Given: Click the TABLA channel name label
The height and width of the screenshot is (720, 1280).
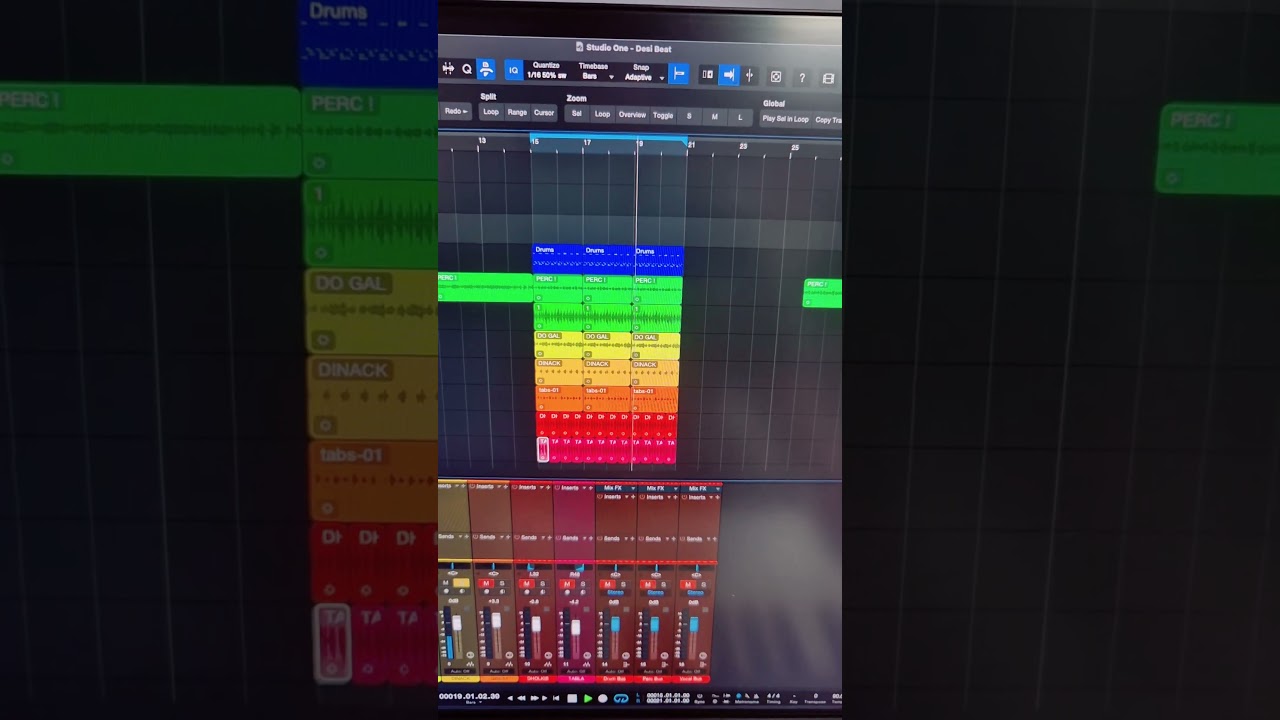Looking at the screenshot, I should coord(576,679).
